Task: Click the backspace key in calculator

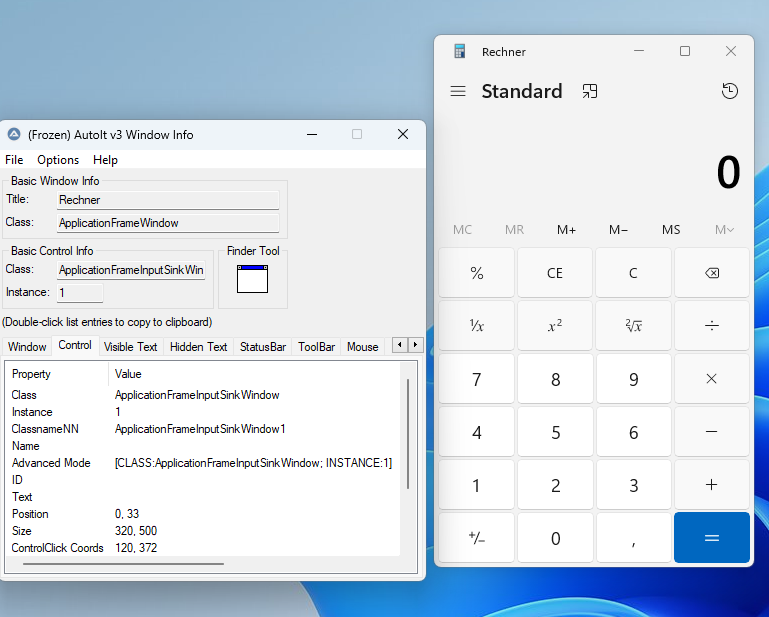Action: point(712,273)
